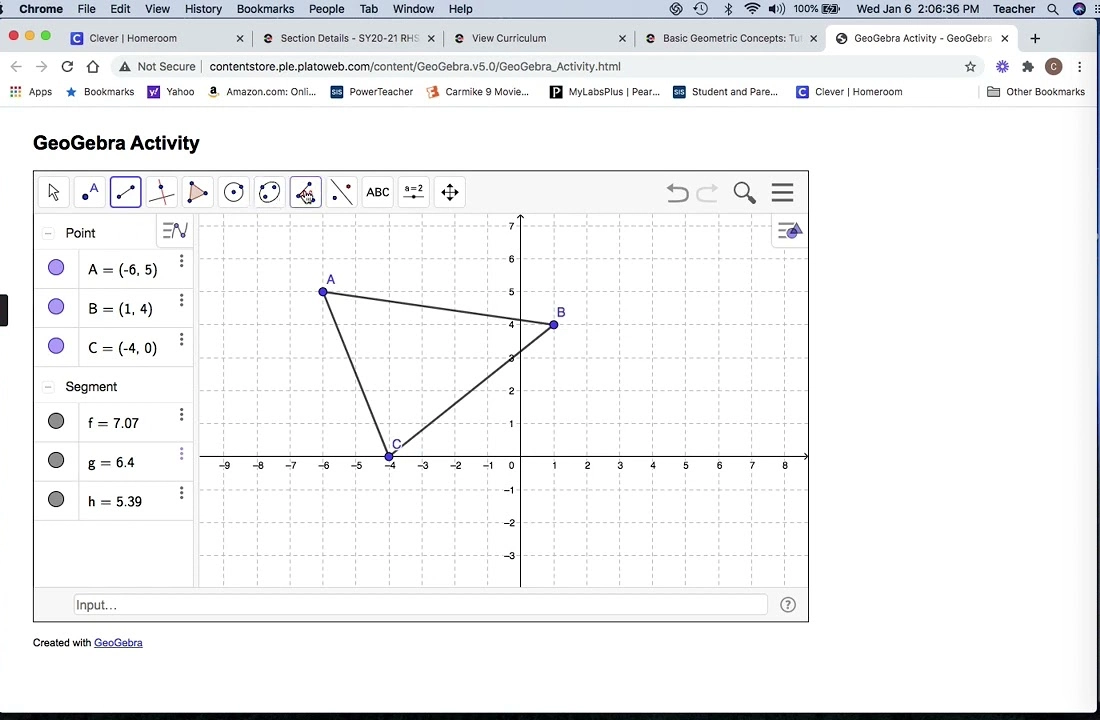Viewport: 1100px width, 720px height.
Task: Open MyLabsPlus Pearson bookmark
Action: coord(604,92)
